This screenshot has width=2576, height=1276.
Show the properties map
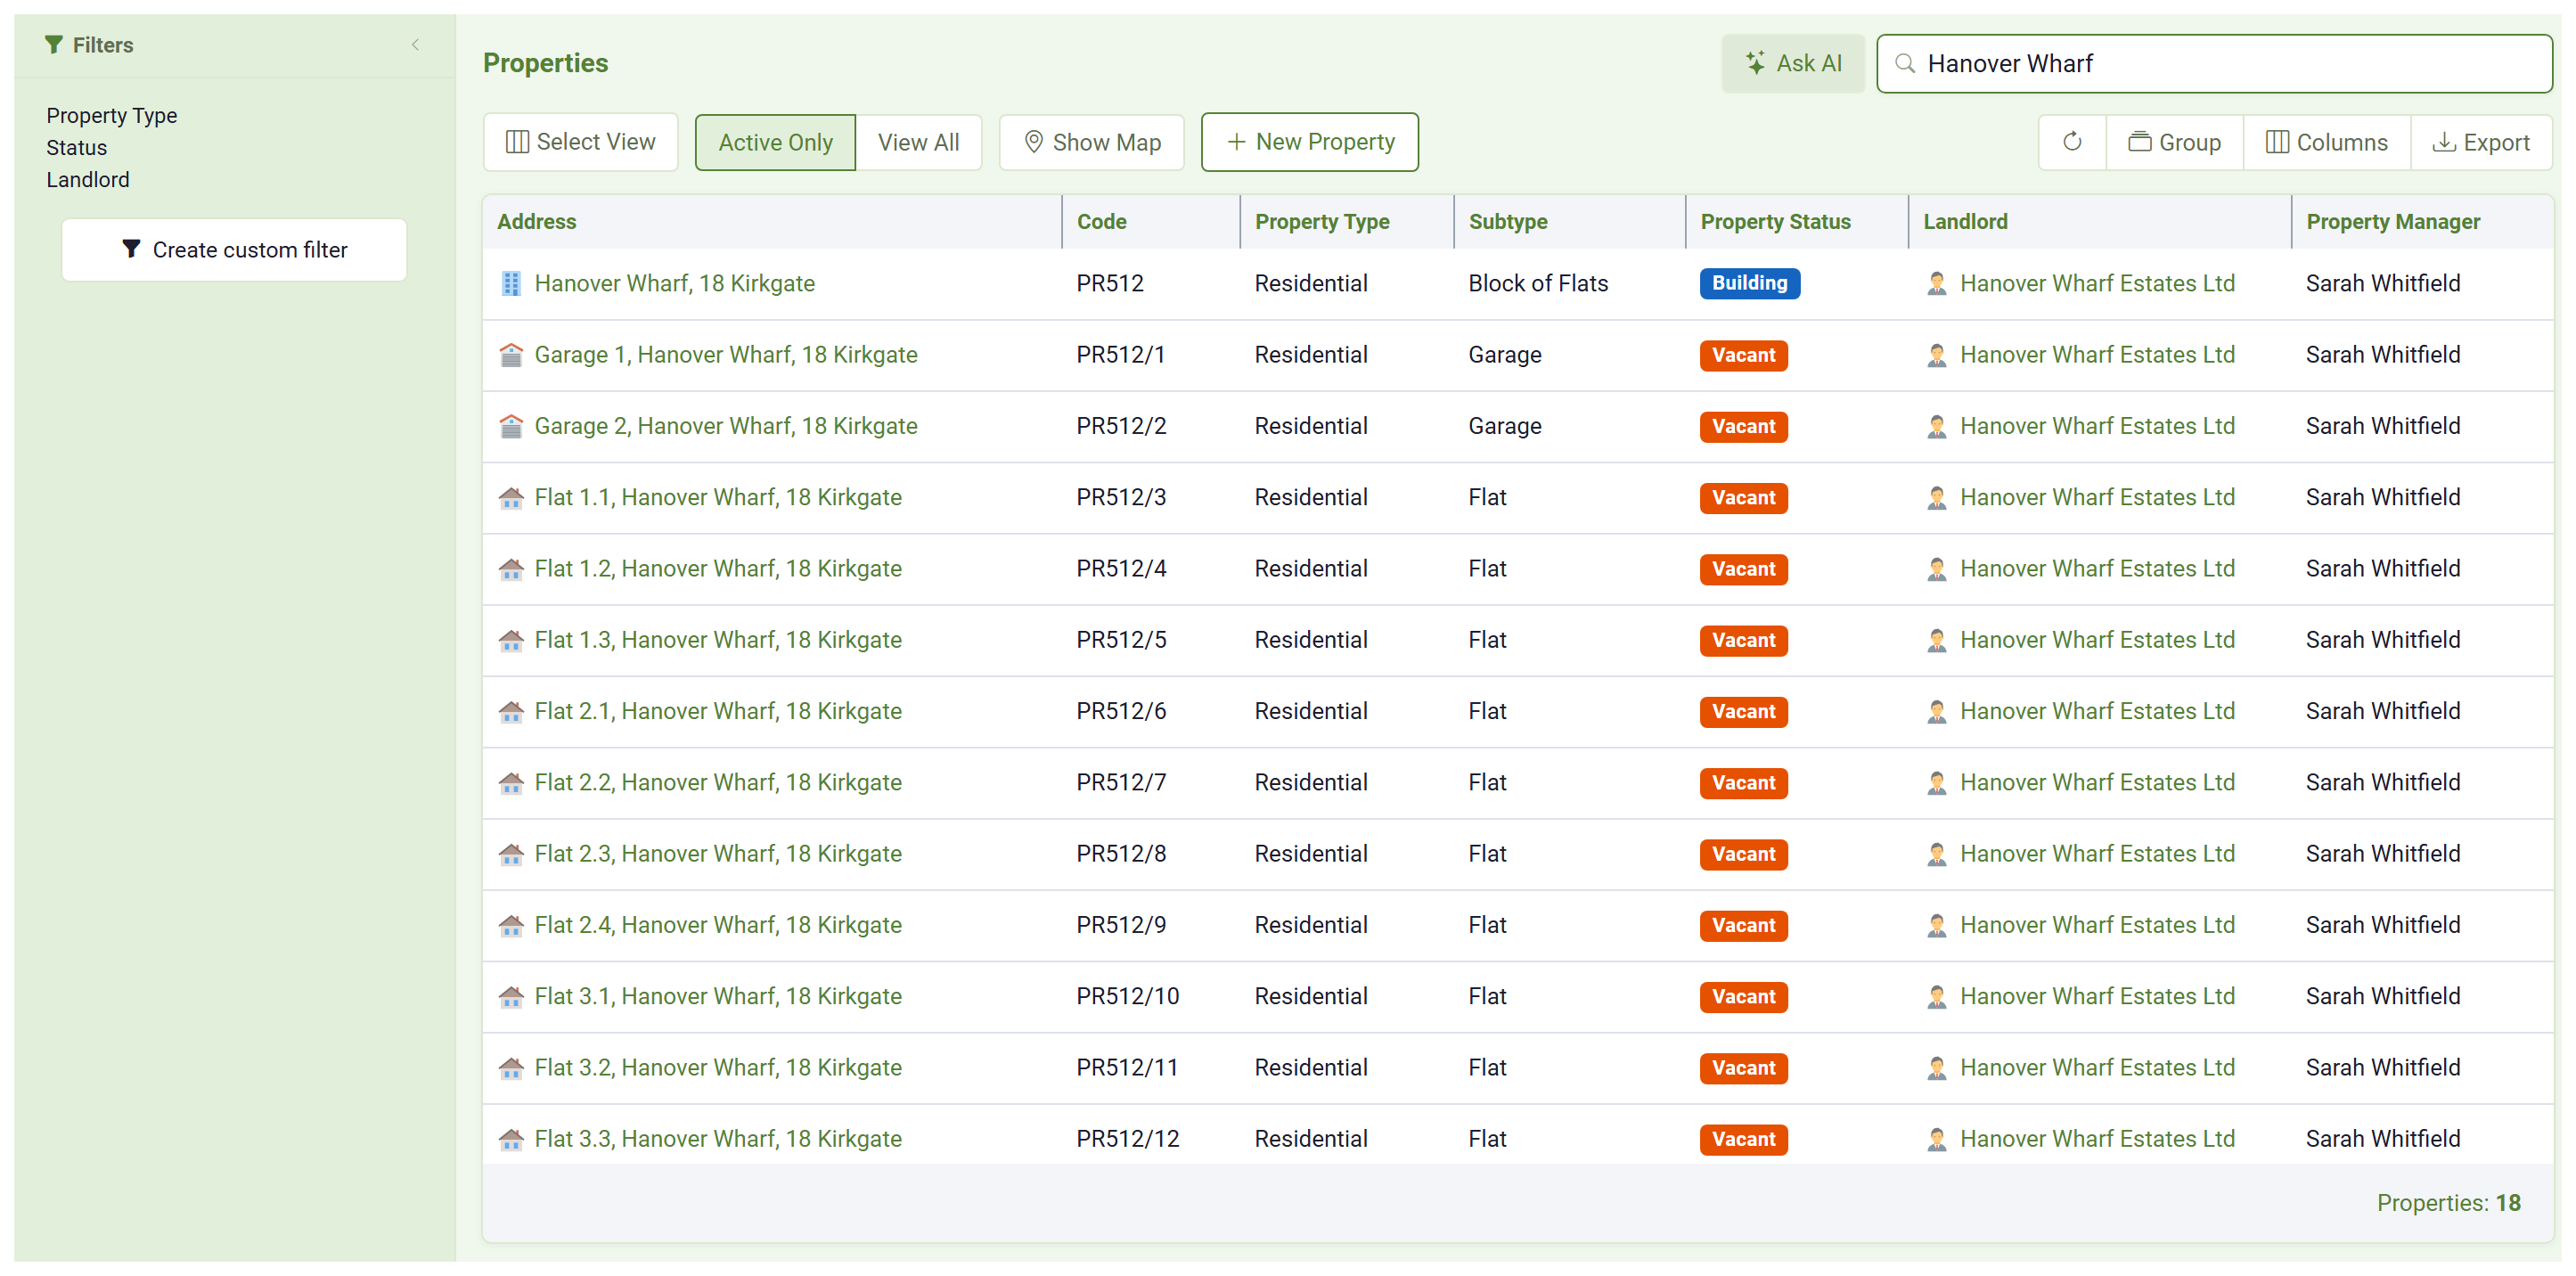pos(1092,142)
